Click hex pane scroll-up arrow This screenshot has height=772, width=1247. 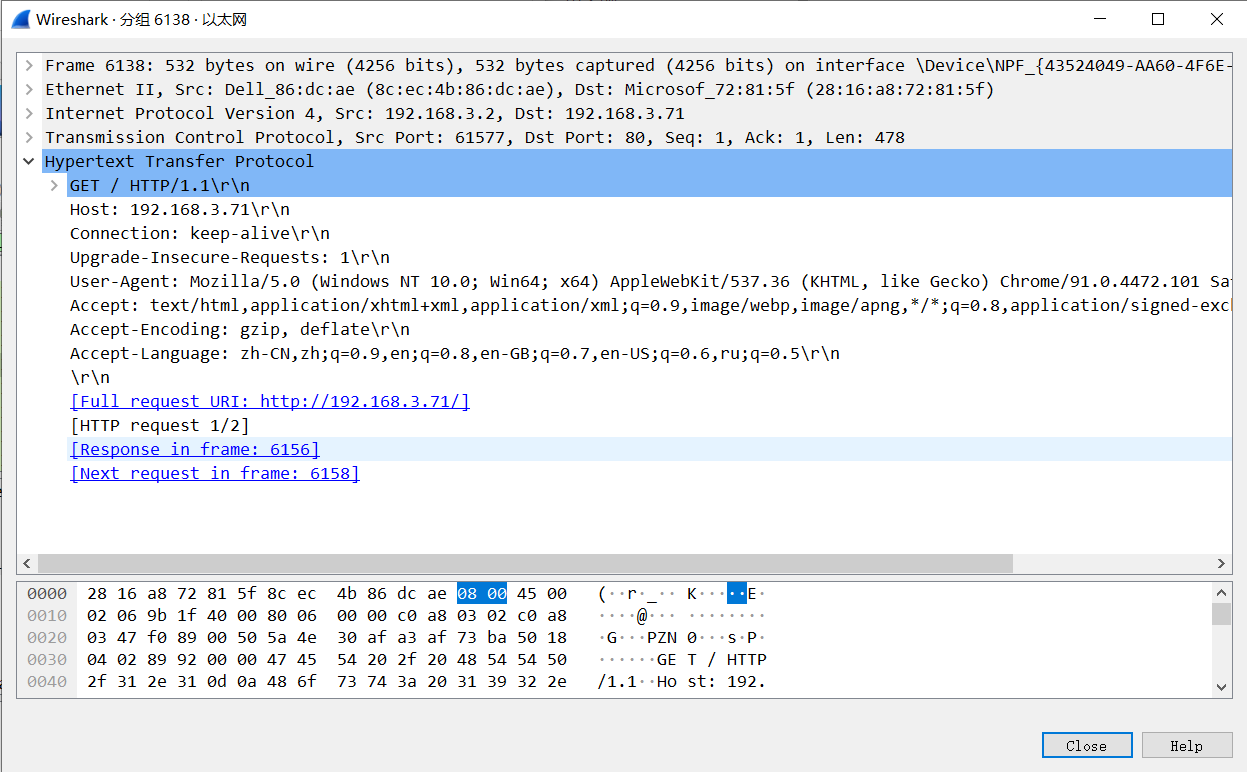[1221, 592]
